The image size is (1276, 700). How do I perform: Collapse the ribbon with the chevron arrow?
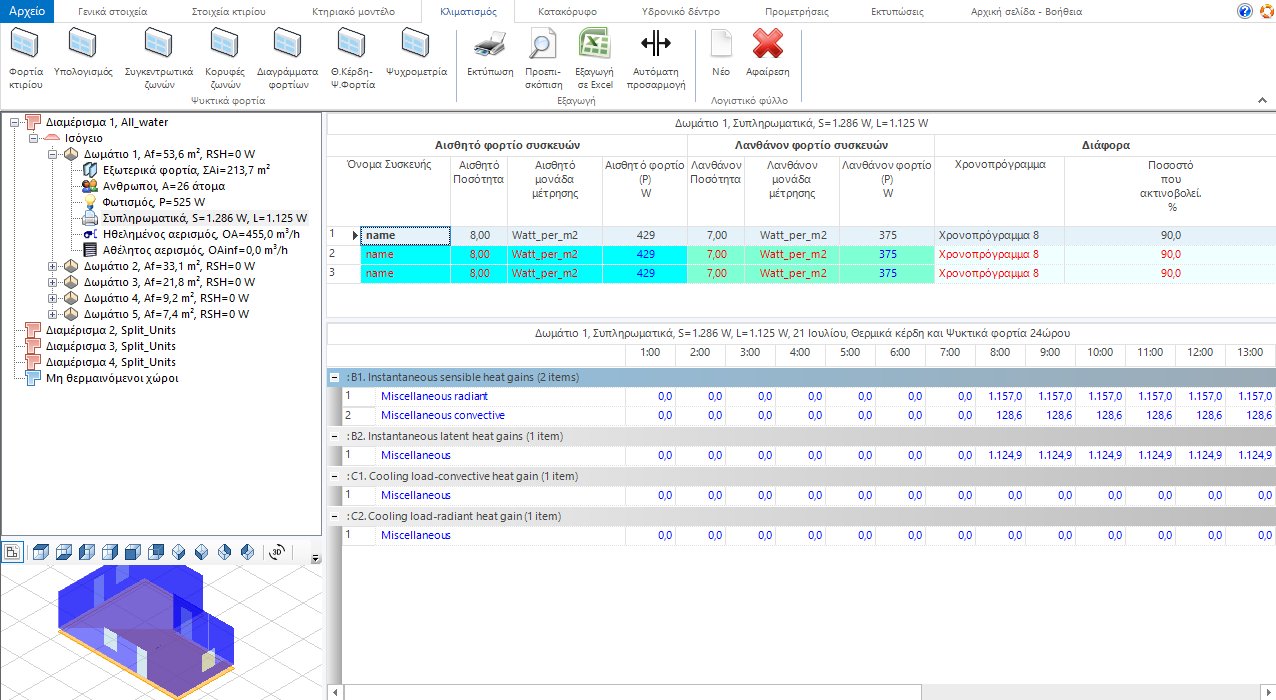coord(1263,100)
